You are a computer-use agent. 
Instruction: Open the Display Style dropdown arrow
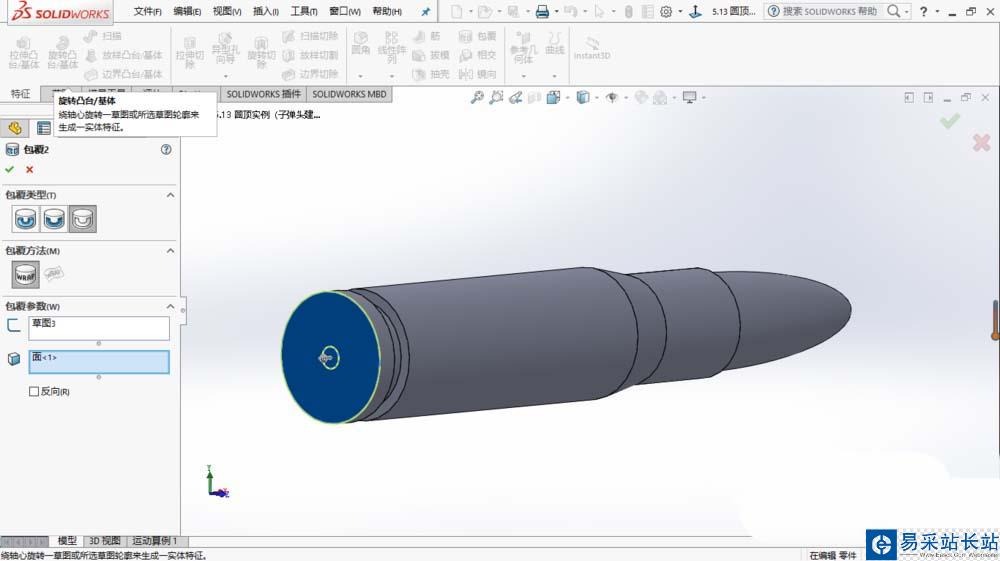tap(596, 98)
